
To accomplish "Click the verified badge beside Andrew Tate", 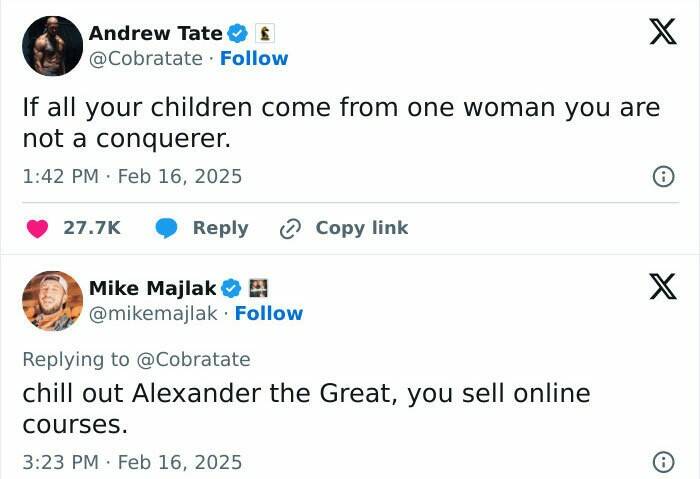I will (x=236, y=34).
